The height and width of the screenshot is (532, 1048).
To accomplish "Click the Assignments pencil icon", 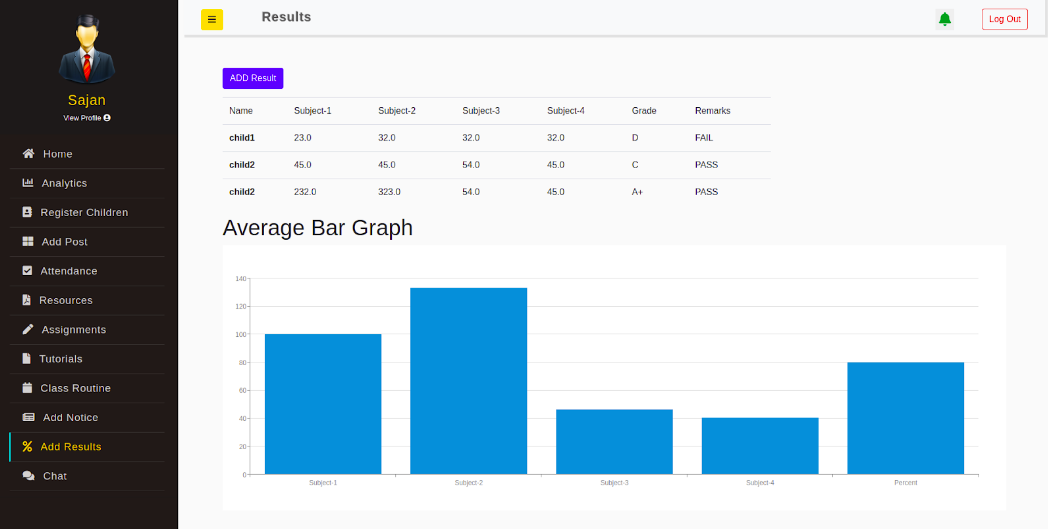I will (x=28, y=329).
